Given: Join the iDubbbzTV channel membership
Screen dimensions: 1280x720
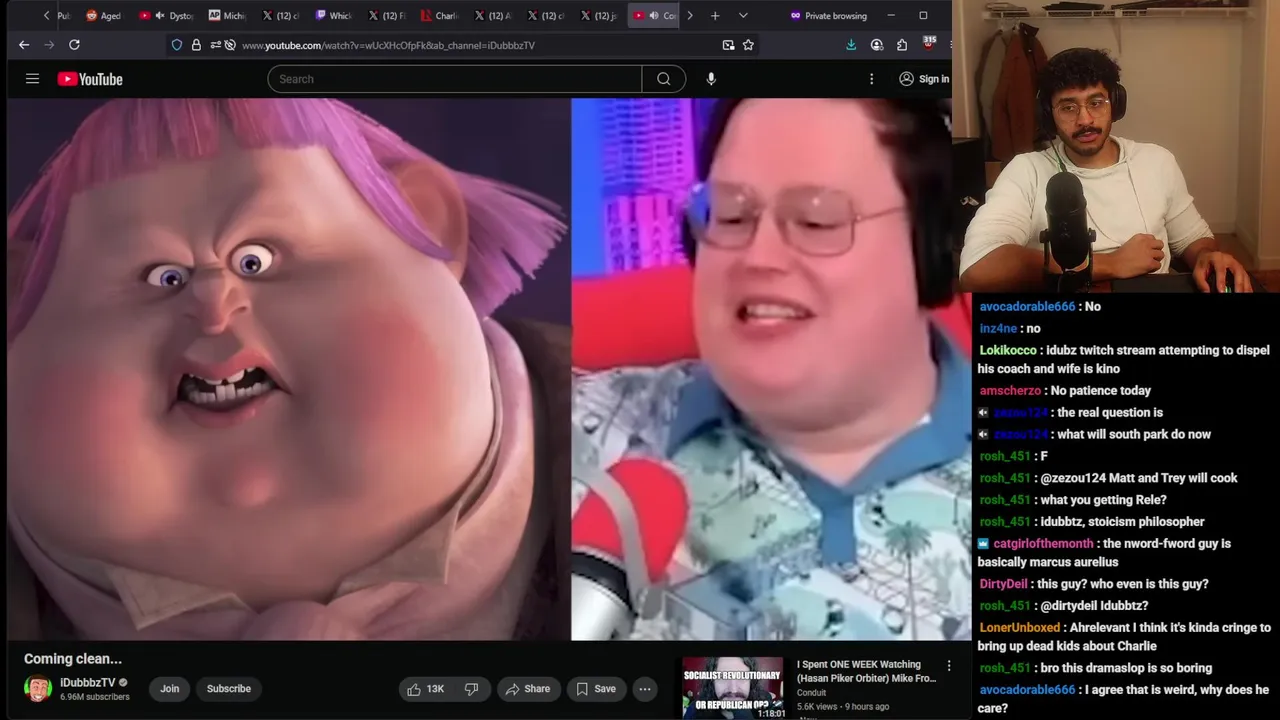Looking at the screenshot, I should tap(170, 689).
